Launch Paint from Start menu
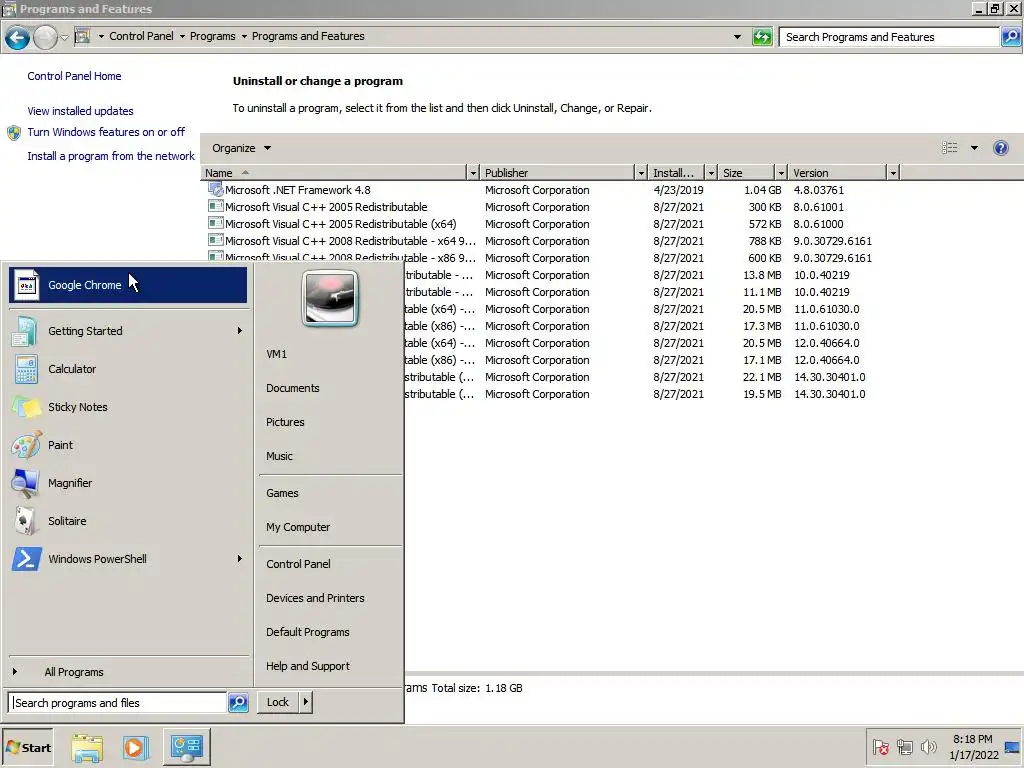The width and height of the screenshot is (1024, 768). coord(128,445)
